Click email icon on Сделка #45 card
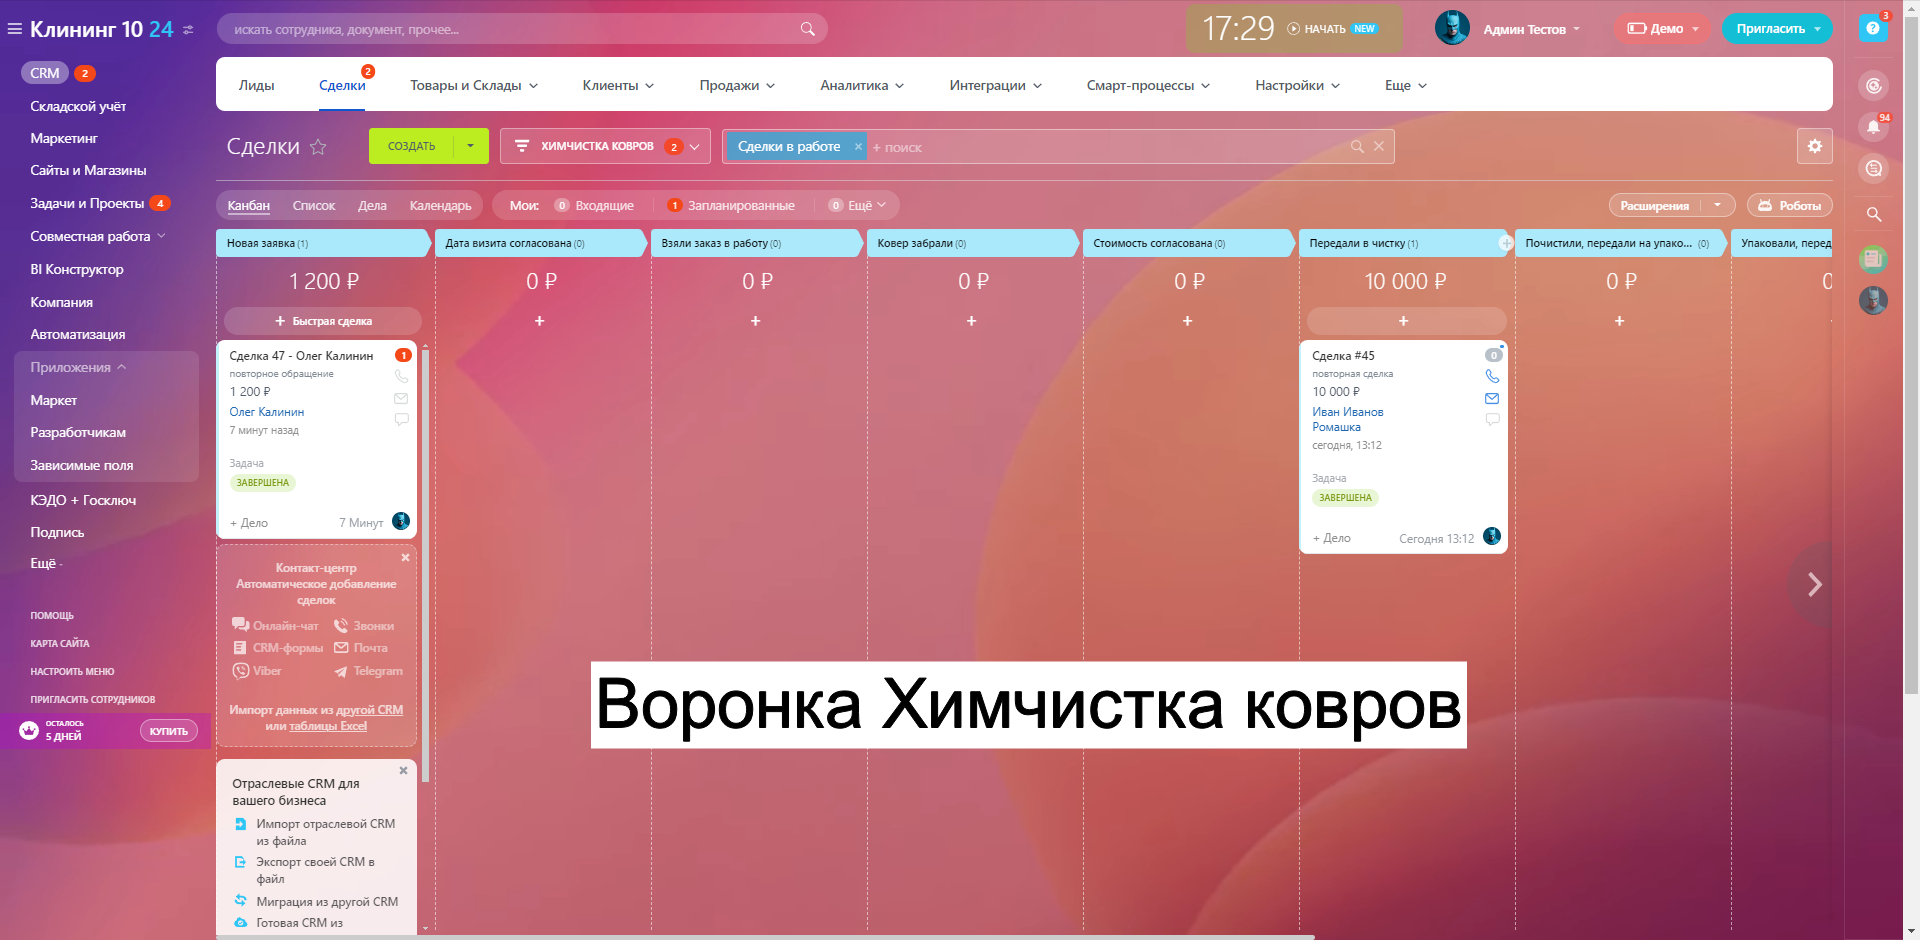1920x940 pixels. tap(1492, 398)
